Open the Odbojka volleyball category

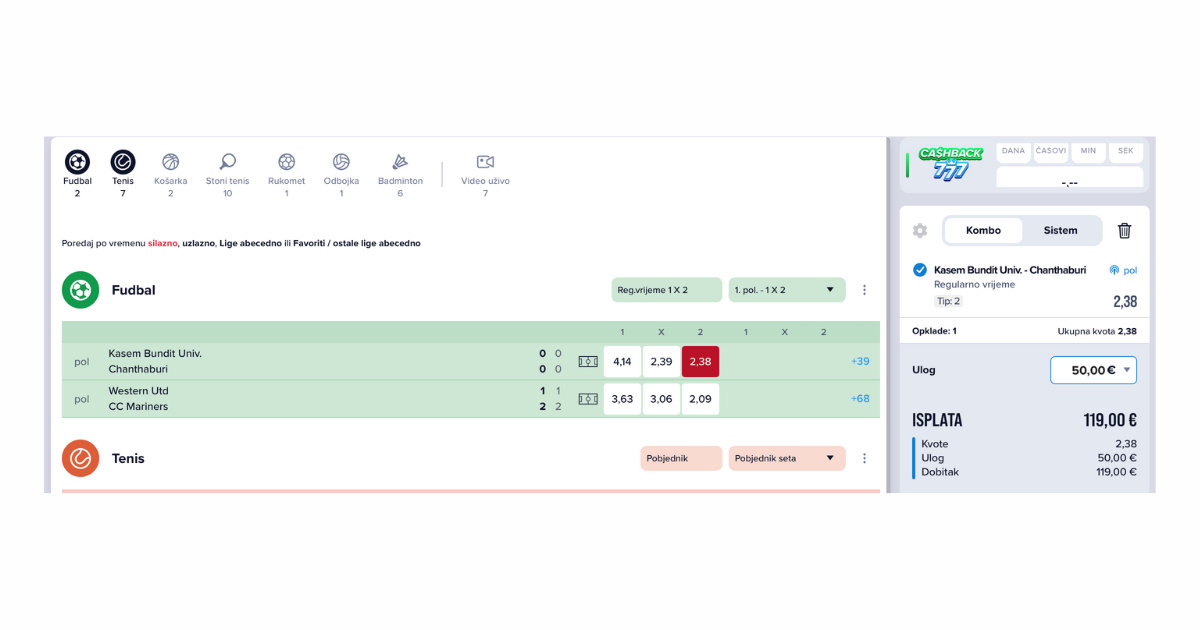[x=341, y=163]
